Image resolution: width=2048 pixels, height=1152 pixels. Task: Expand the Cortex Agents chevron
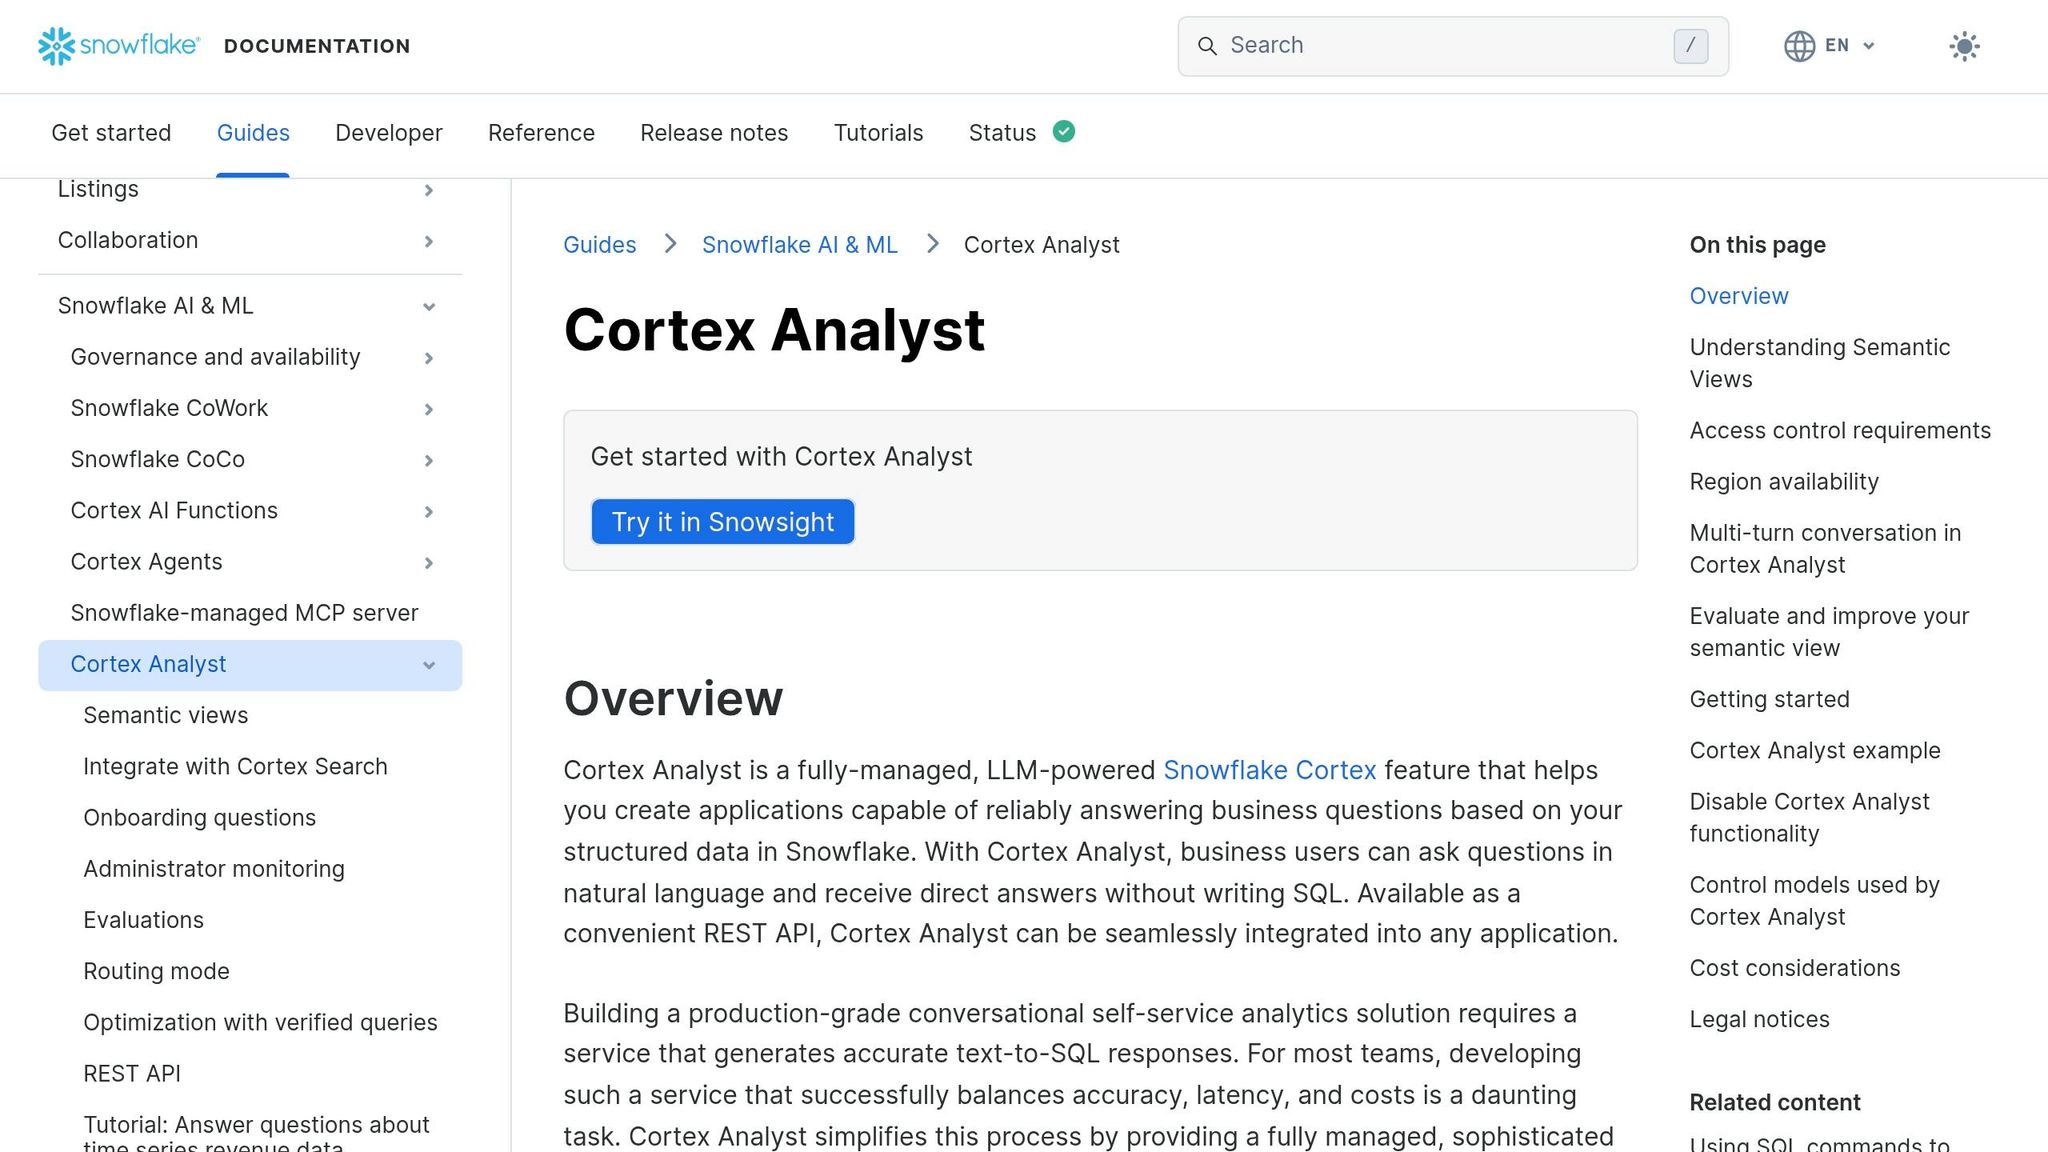click(429, 563)
